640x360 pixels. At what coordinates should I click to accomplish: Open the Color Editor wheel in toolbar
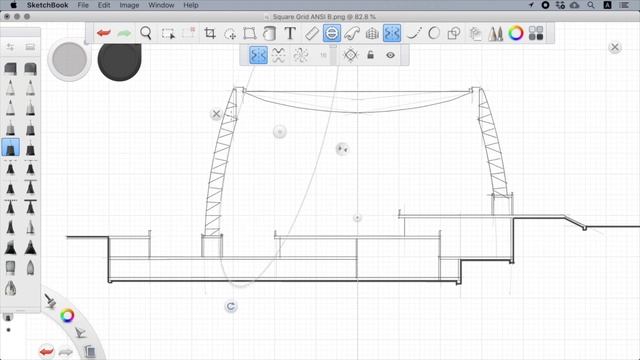tap(516, 33)
